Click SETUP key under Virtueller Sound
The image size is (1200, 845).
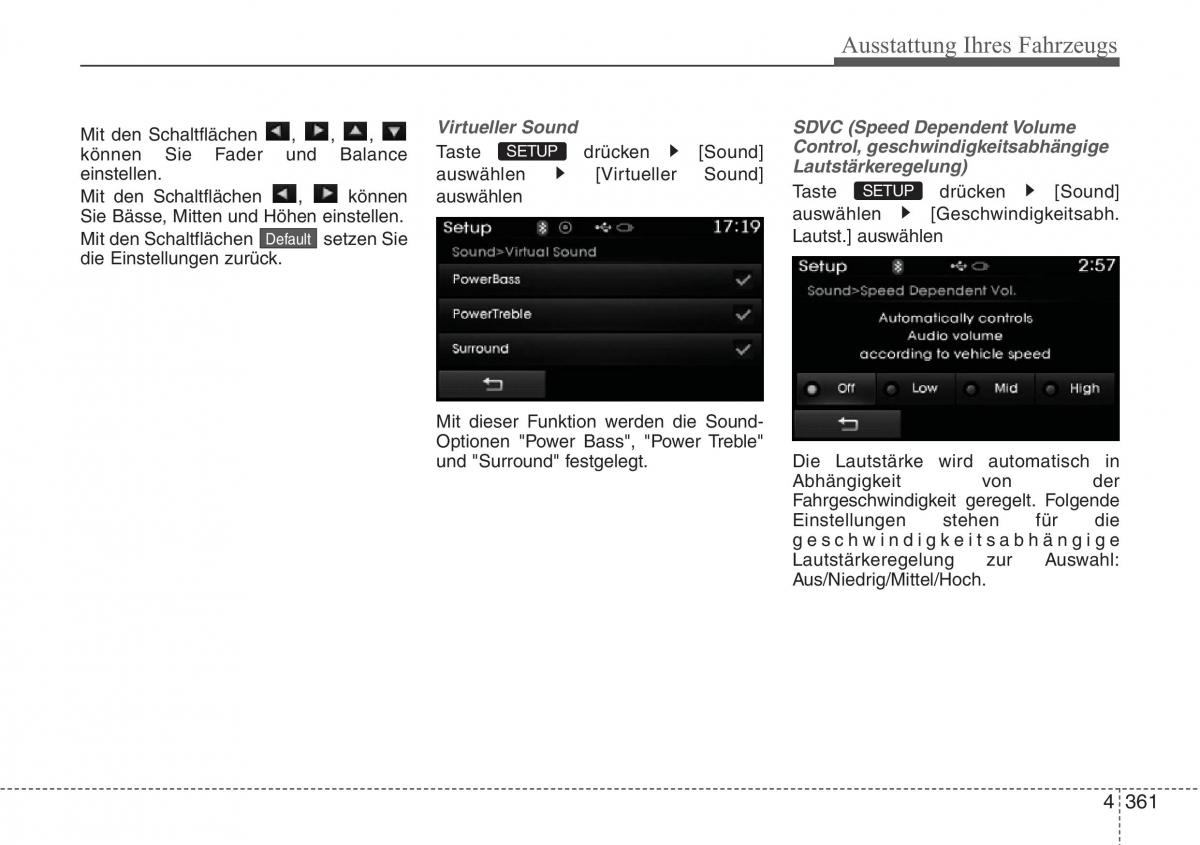pos(532,152)
